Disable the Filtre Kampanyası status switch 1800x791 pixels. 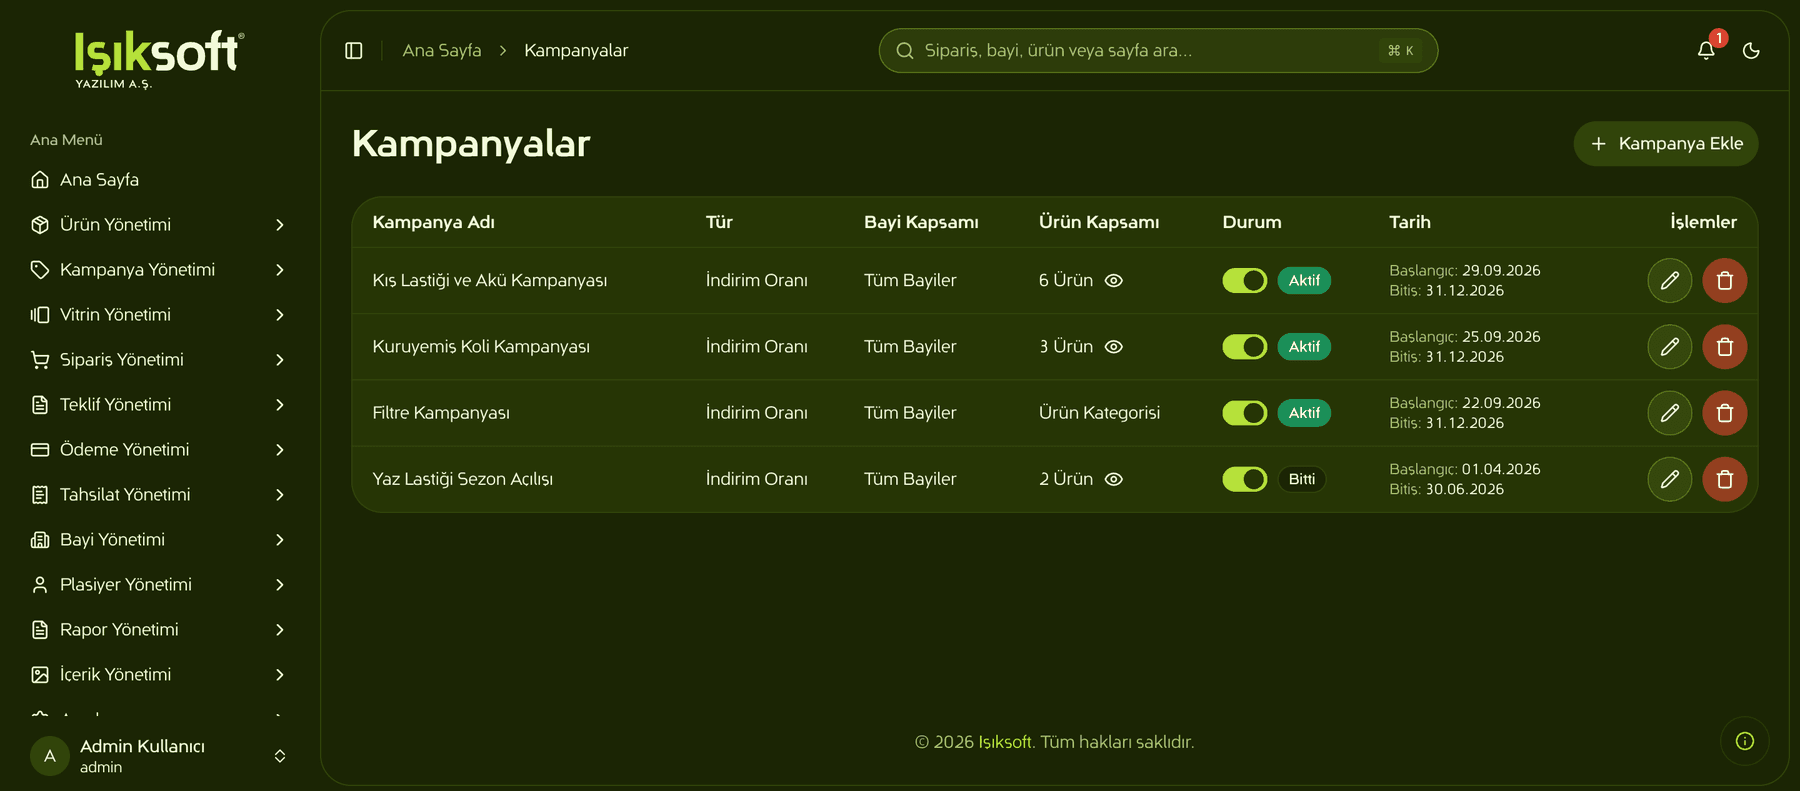[x=1245, y=413]
